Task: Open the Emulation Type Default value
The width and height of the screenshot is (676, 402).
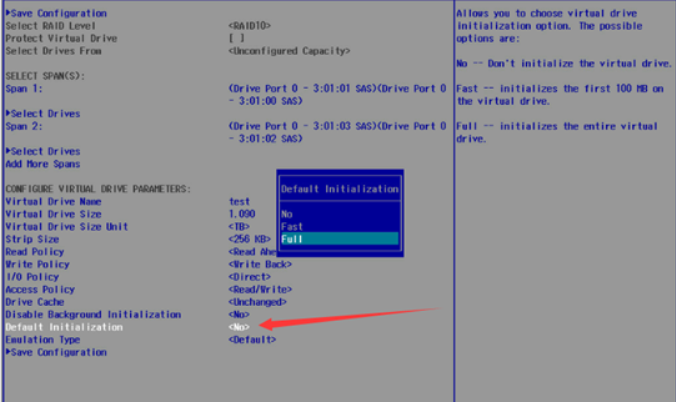Action: pos(252,340)
